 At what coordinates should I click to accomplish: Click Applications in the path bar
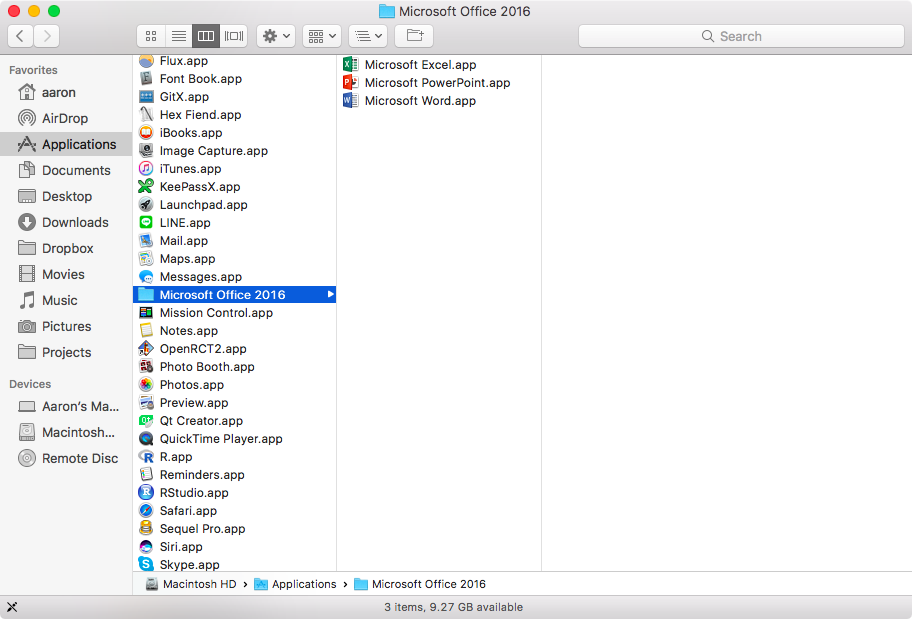(x=295, y=584)
